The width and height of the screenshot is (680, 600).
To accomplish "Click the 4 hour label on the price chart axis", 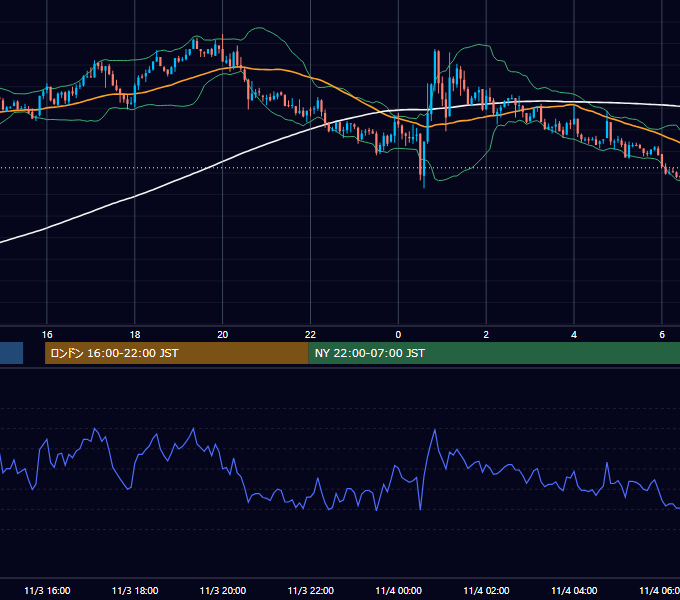I will click(x=574, y=335).
